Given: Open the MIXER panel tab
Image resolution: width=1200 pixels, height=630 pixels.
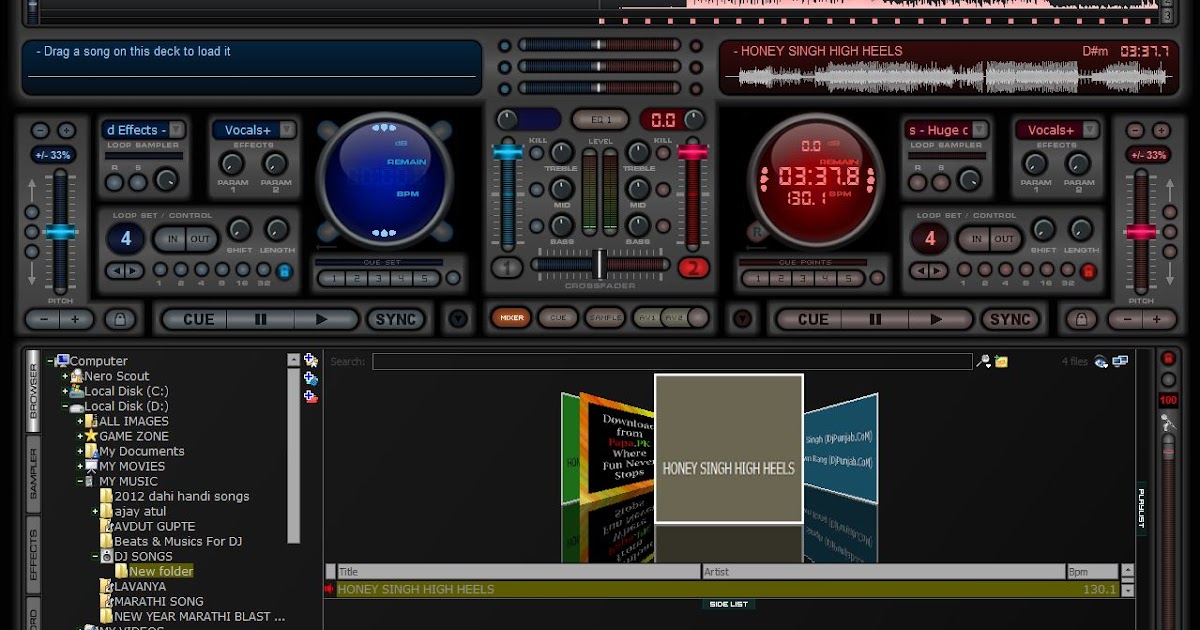Looking at the screenshot, I should click(511, 318).
